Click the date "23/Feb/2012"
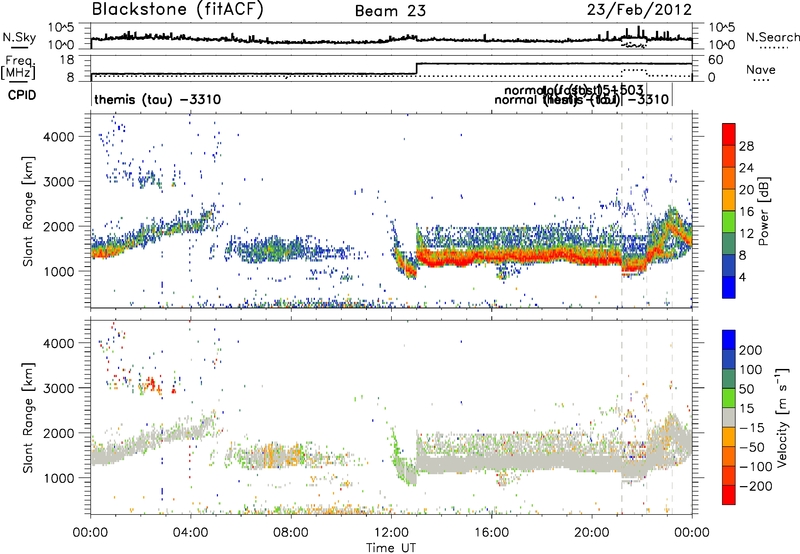This screenshot has width=800, height=554. [639, 10]
